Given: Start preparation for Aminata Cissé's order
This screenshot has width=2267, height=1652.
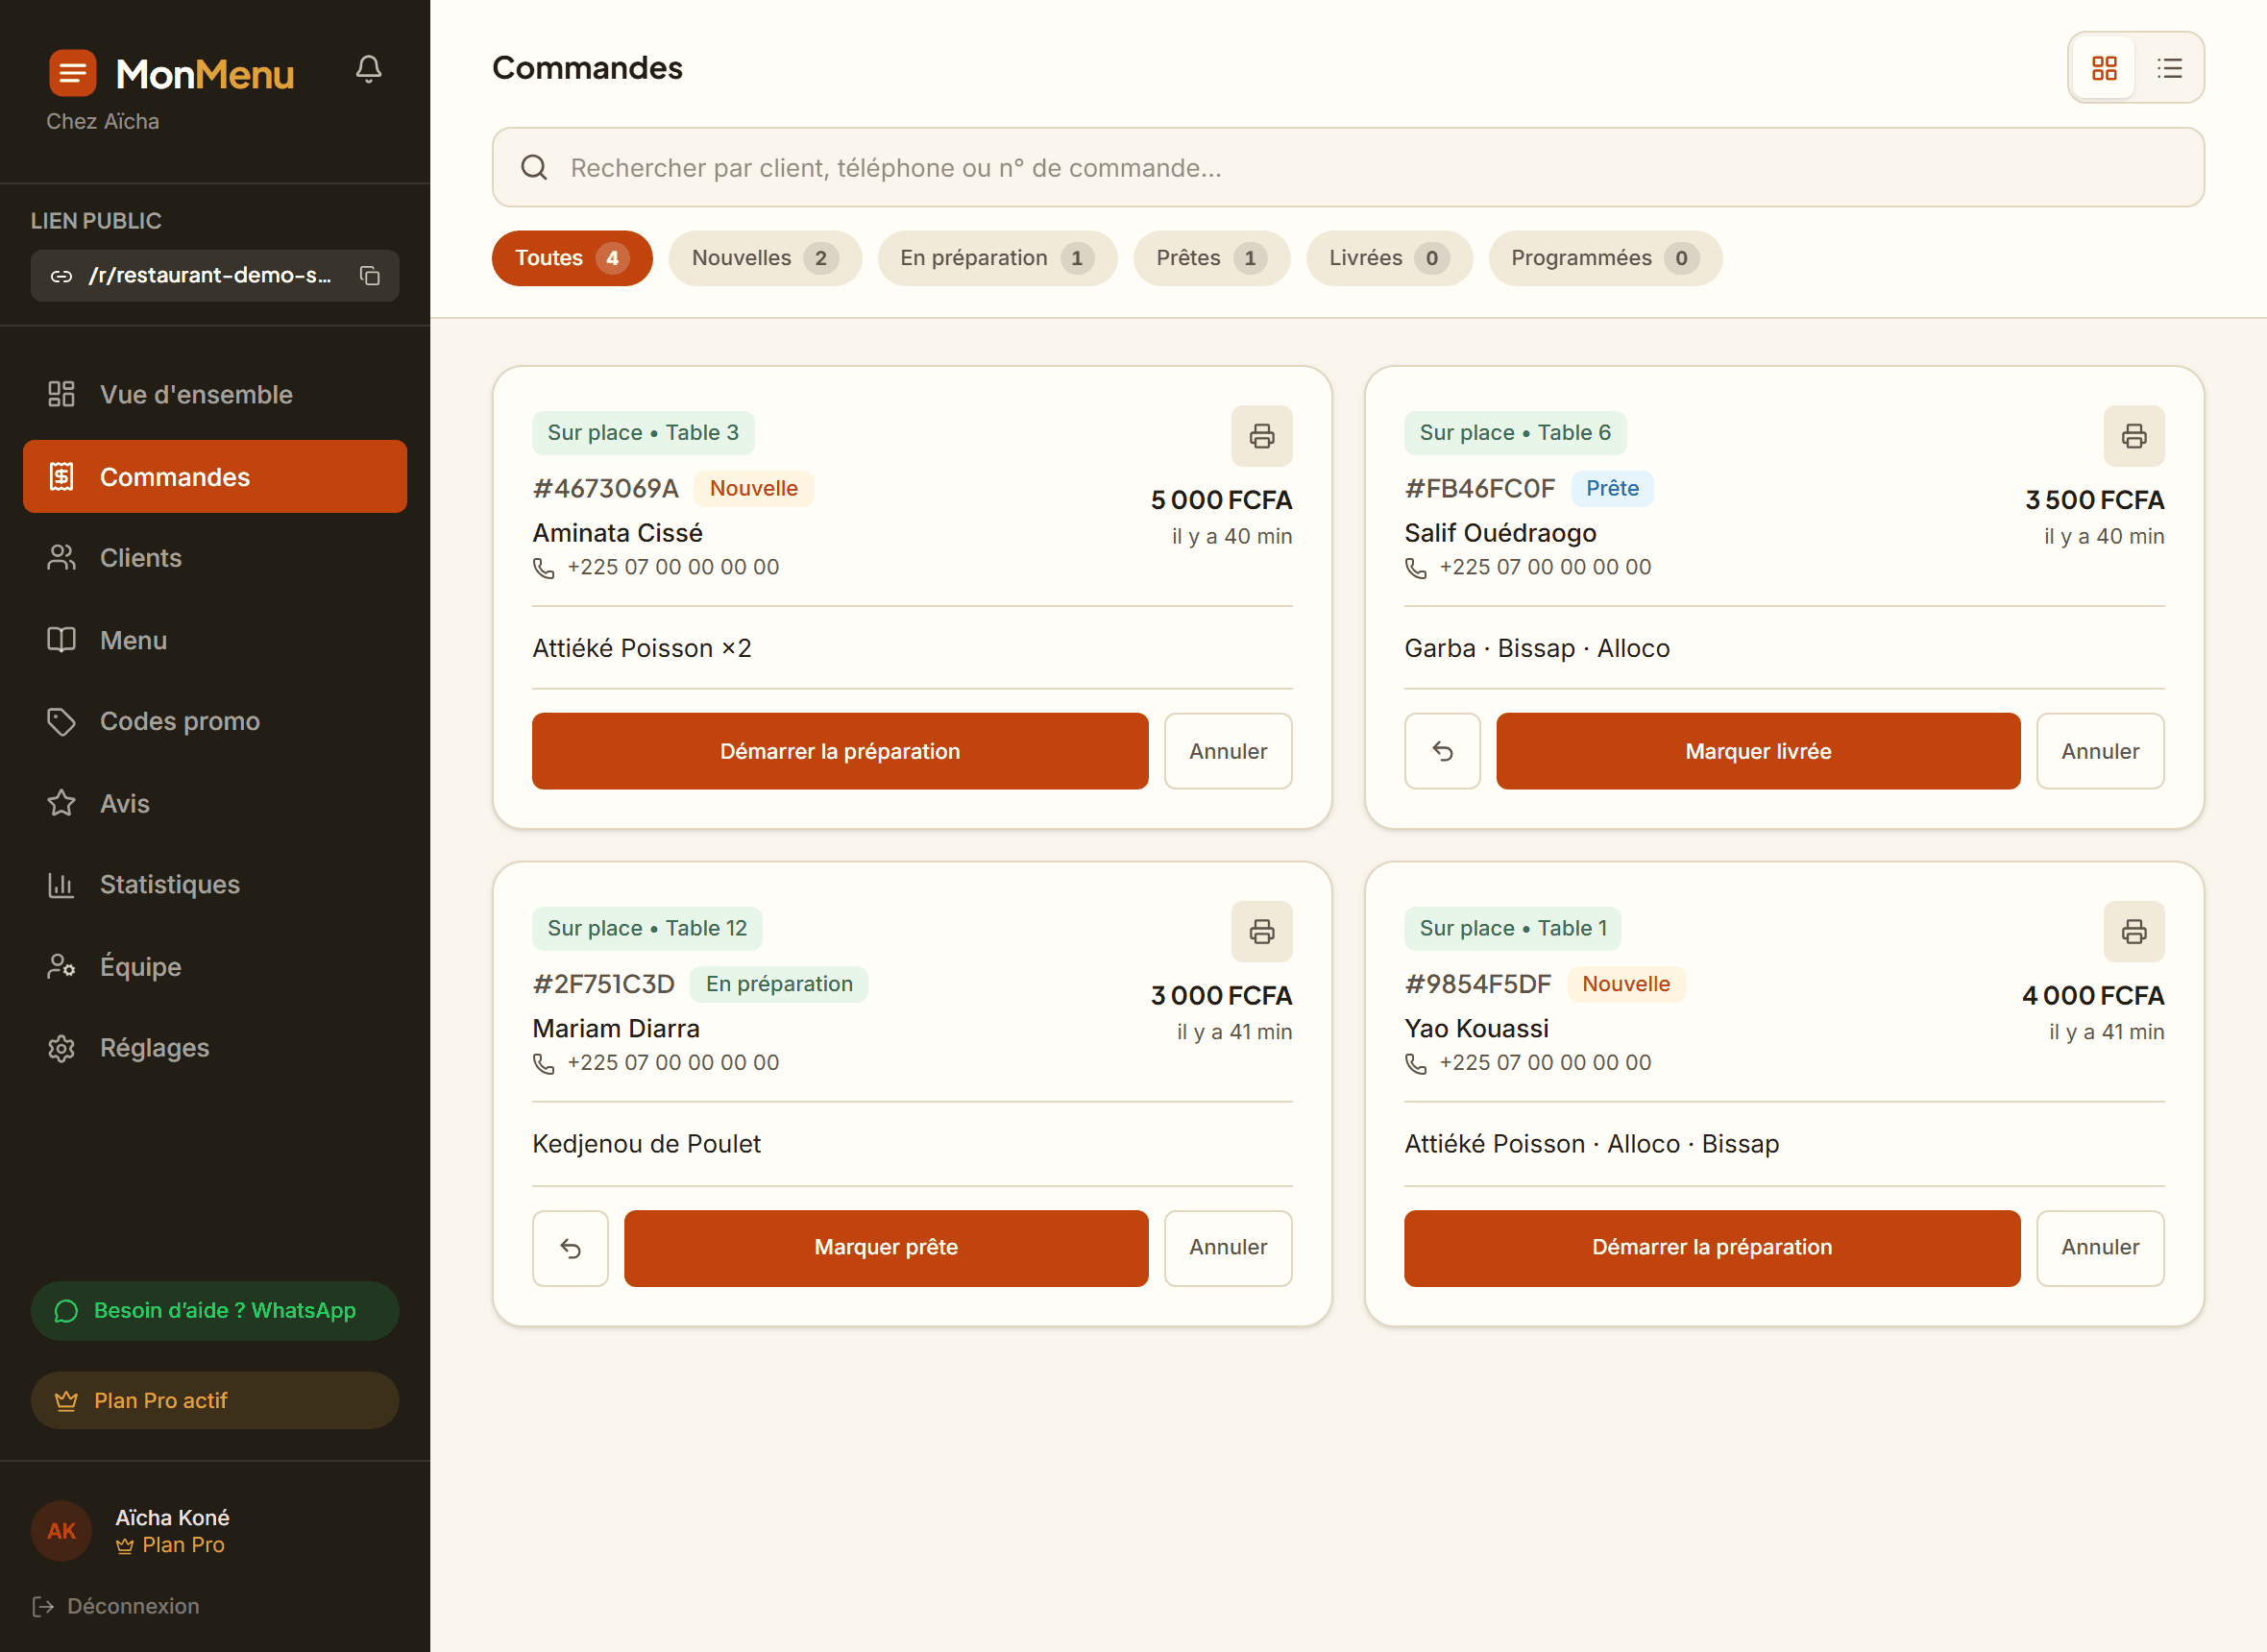Looking at the screenshot, I should [840, 751].
